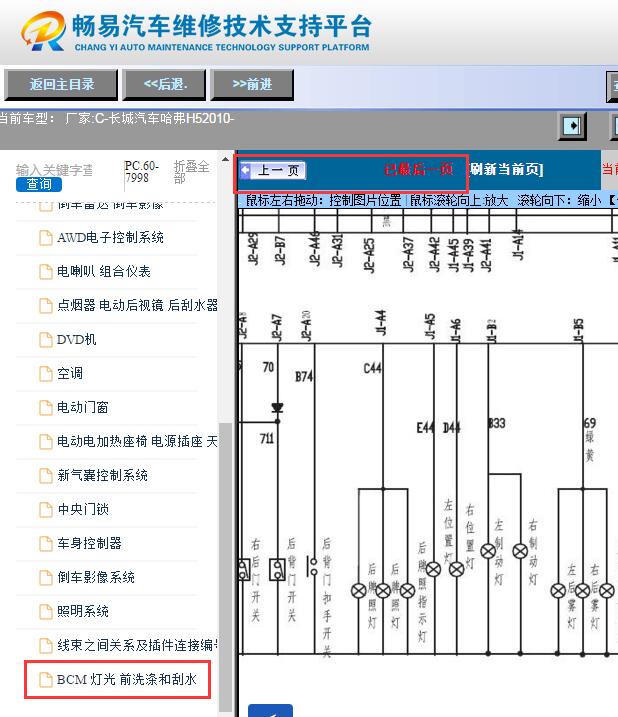Focus the keyword search input field
618x717 pixels.
tap(54, 170)
